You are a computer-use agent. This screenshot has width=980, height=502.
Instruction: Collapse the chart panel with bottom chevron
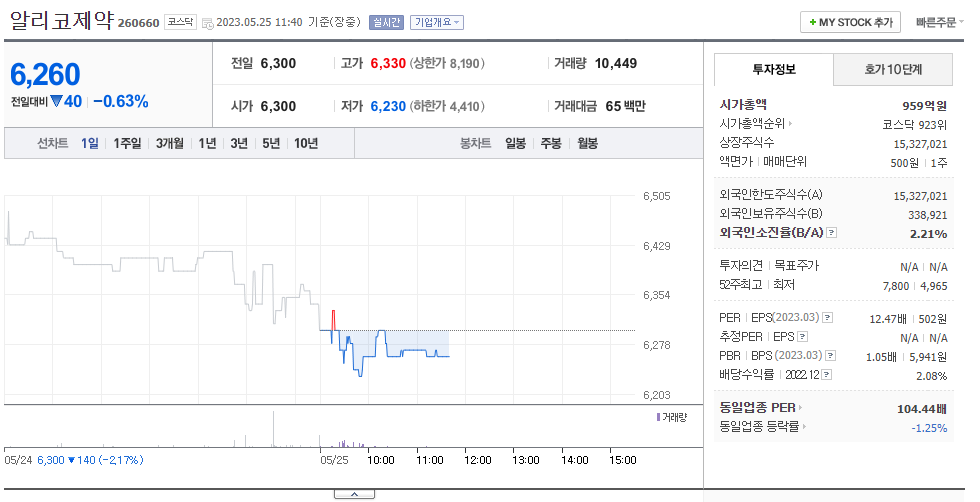point(354,494)
